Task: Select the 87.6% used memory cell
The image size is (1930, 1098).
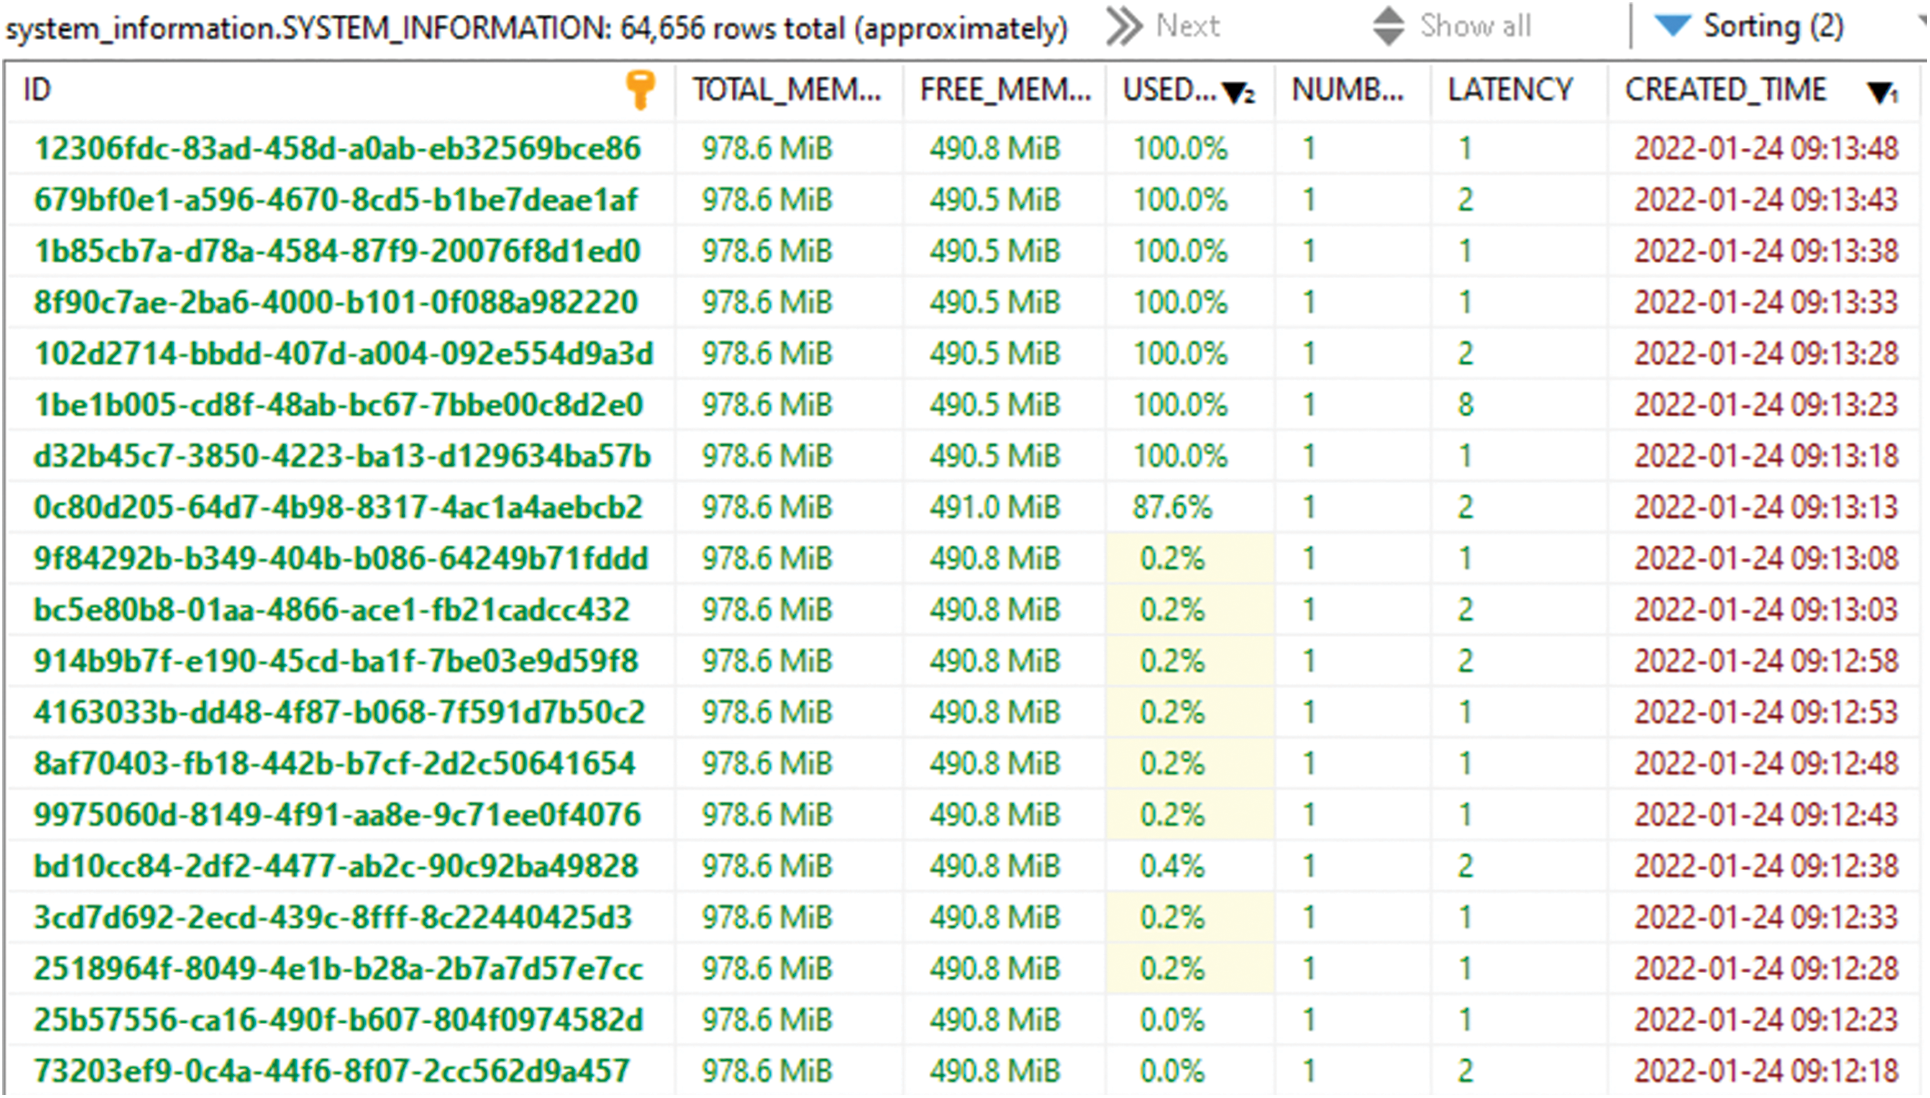Action: click(x=1172, y=508)
